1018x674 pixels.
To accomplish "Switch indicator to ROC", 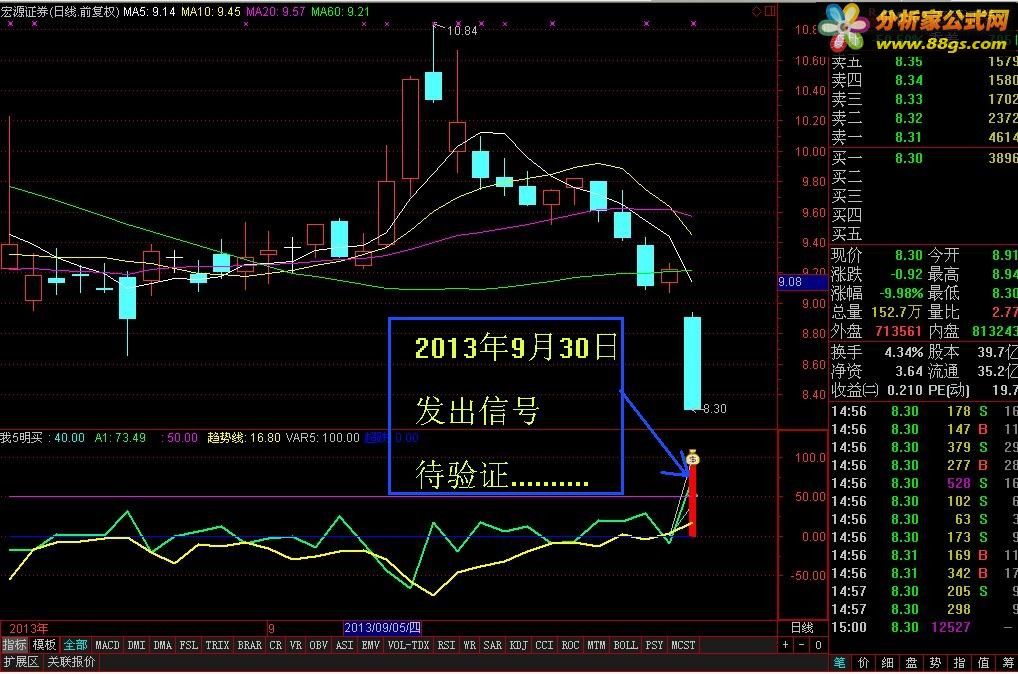I will pyautogui.click(x=570, y=645).
